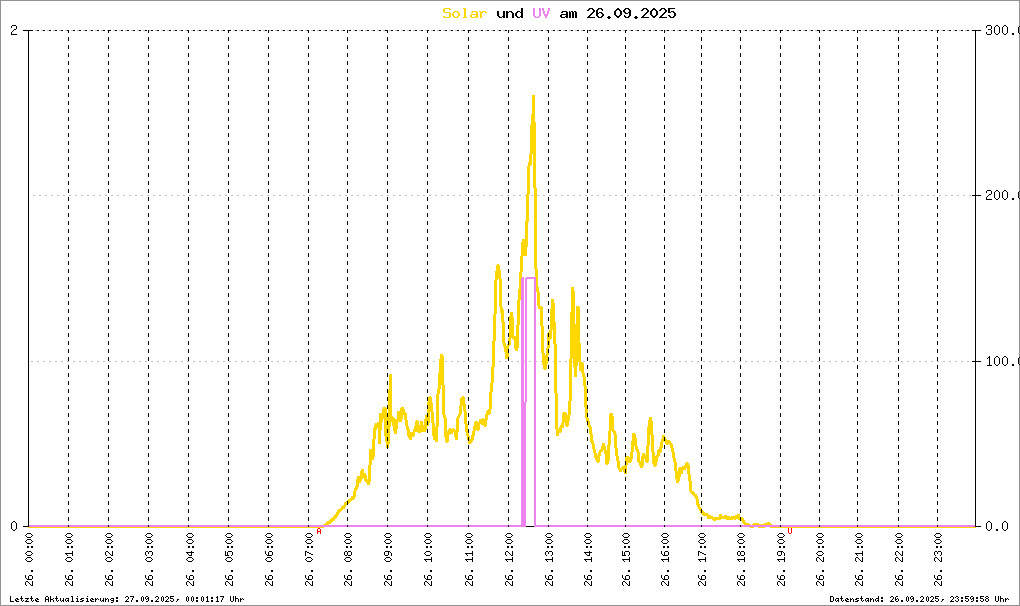Click the "200.0" right axis label
The image size is (1020, 606).
pos(1000,196)
